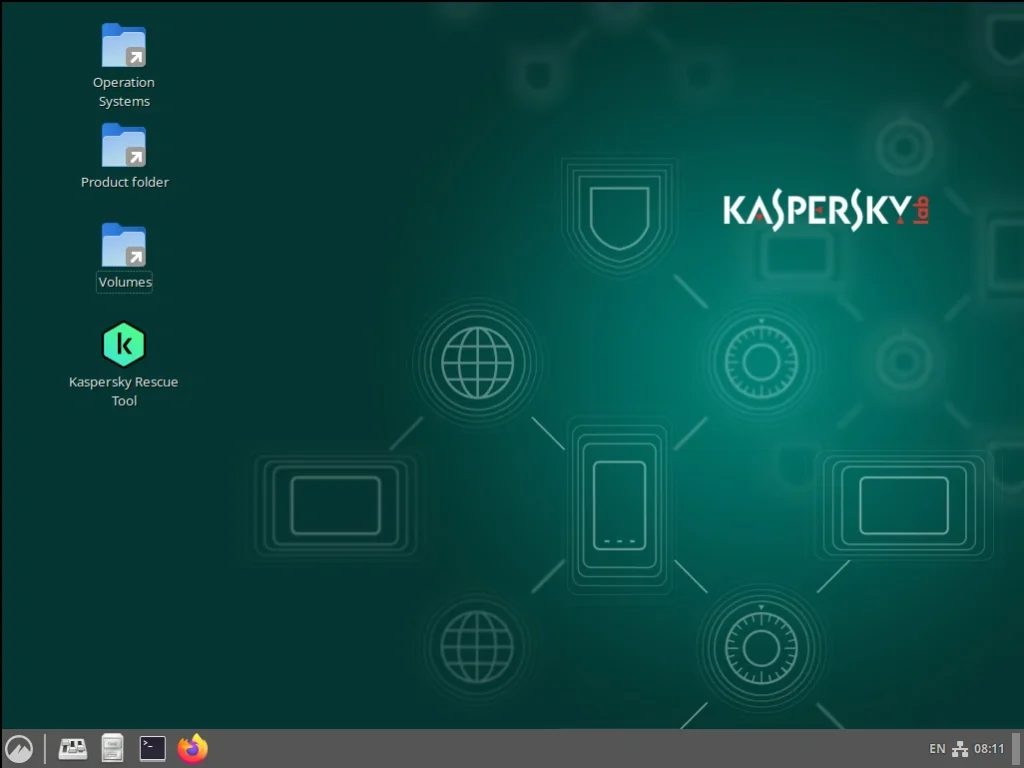This screenshot has width=1024, height=768.
Task: Click the audio mixer icon in the taskbar
Action: [72, 747]
